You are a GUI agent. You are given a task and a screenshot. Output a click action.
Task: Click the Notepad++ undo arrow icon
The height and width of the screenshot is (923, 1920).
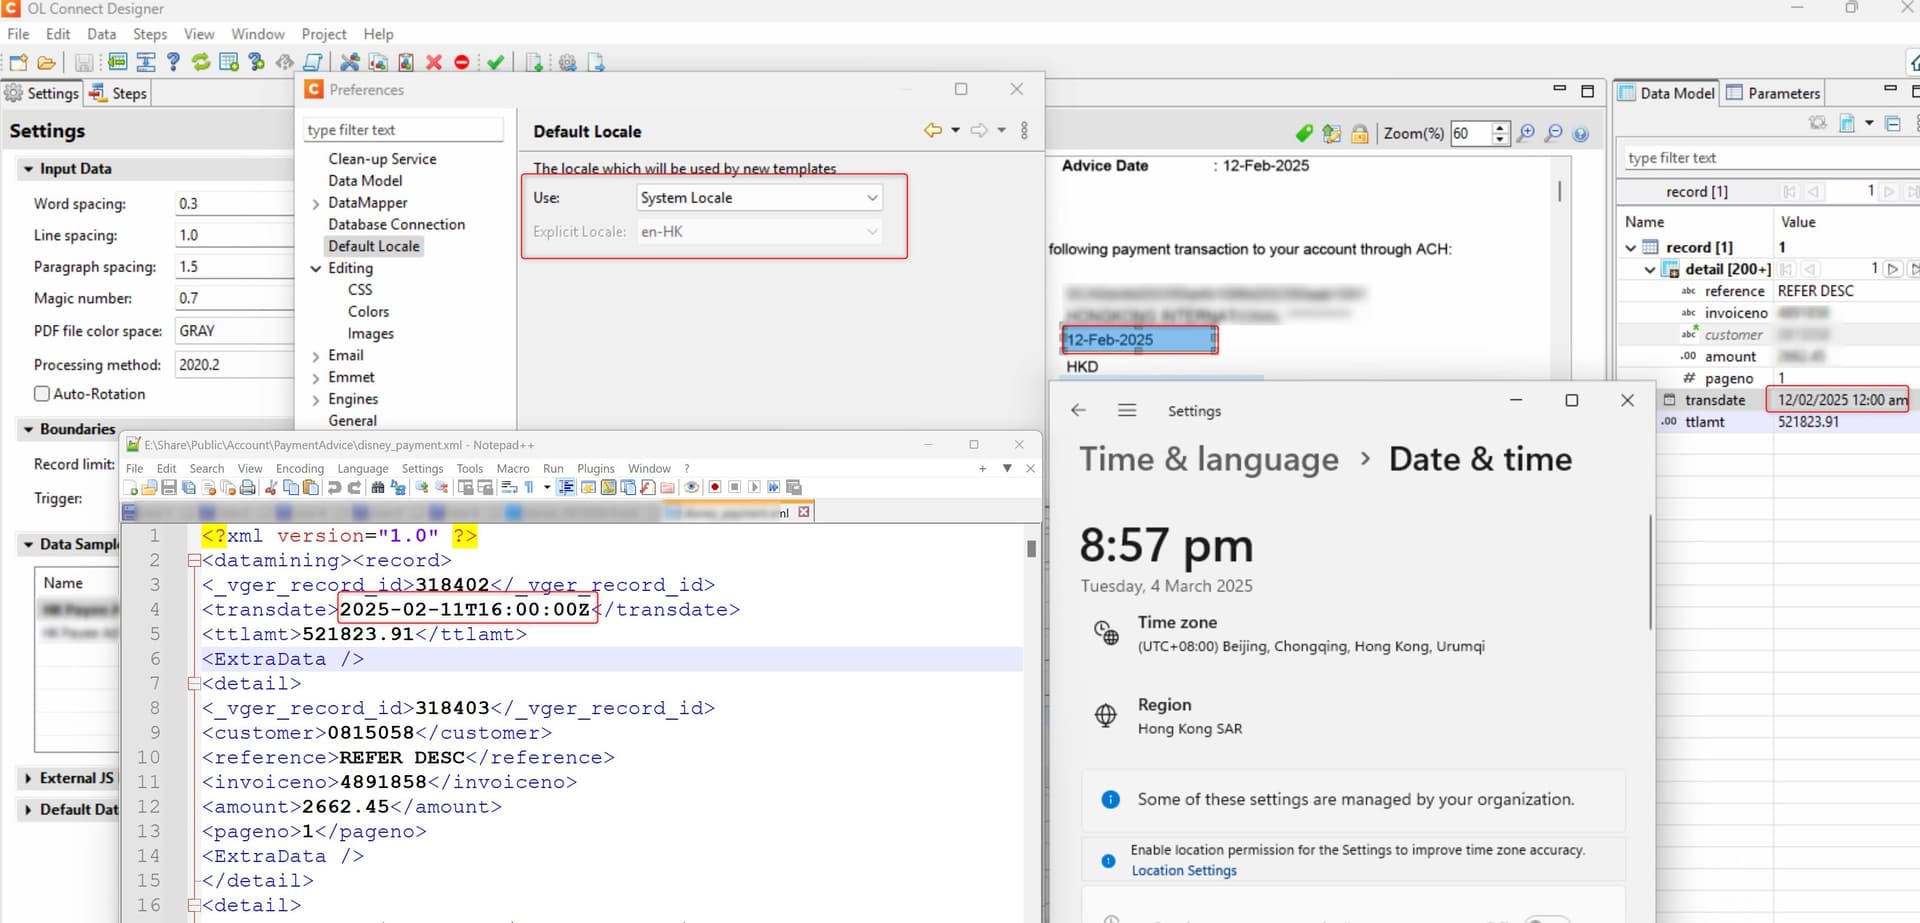pos(335,487)
